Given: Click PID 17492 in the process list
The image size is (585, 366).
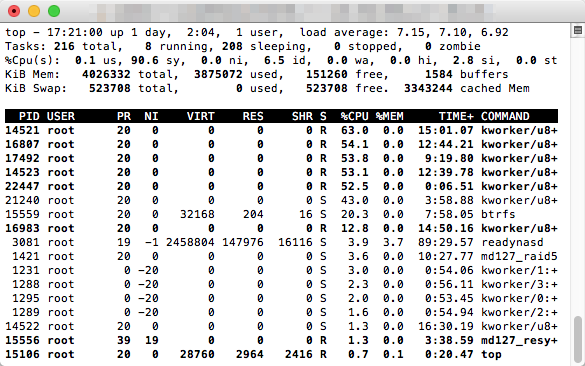Looking at the screenshot, I should point(22,159).
